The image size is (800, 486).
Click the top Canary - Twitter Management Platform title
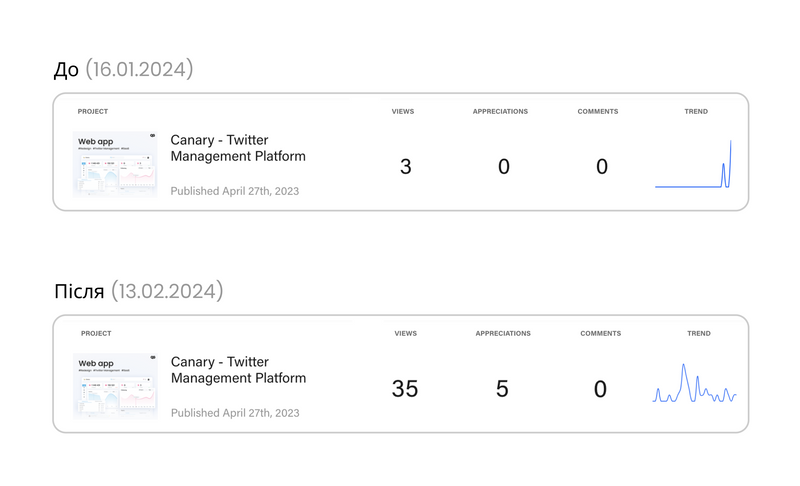238,148
